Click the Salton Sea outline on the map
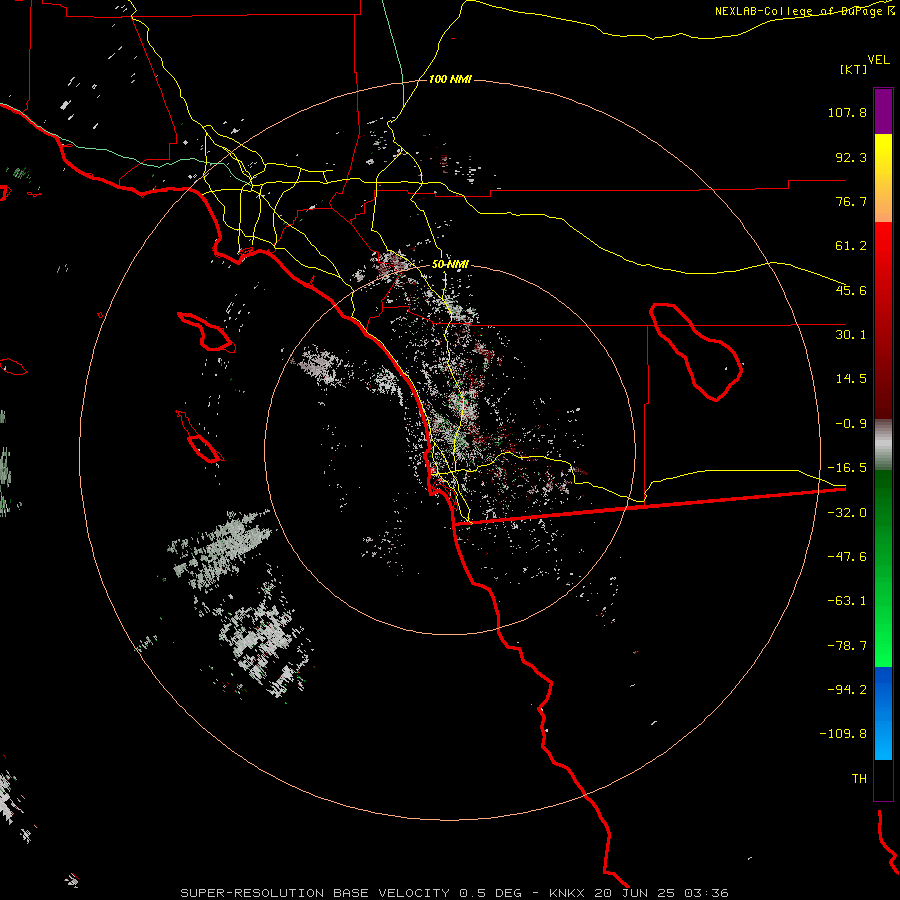The image size is (900, 900). pyautogui.click(x=696, y=352)
